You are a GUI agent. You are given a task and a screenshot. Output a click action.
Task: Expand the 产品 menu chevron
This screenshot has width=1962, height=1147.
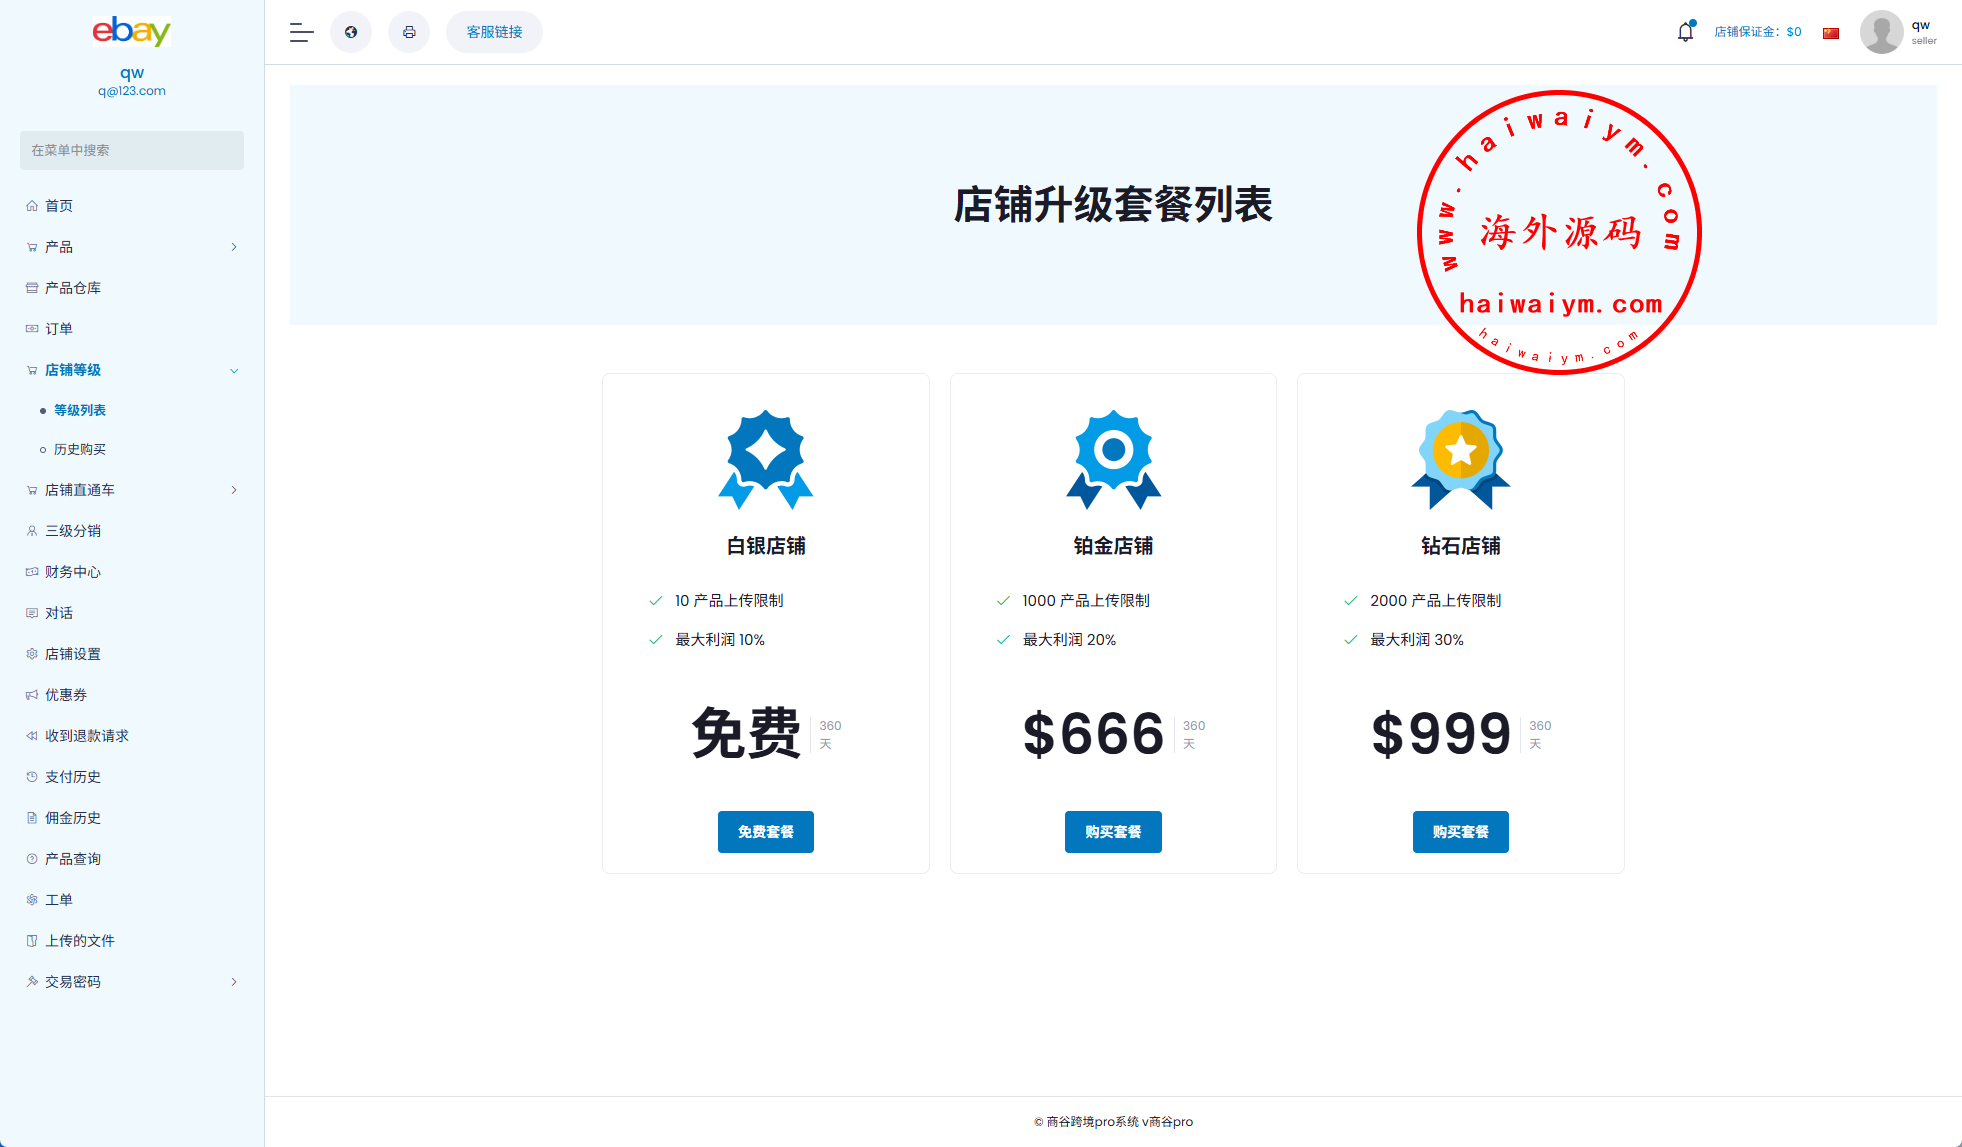(x=234, y=247)
